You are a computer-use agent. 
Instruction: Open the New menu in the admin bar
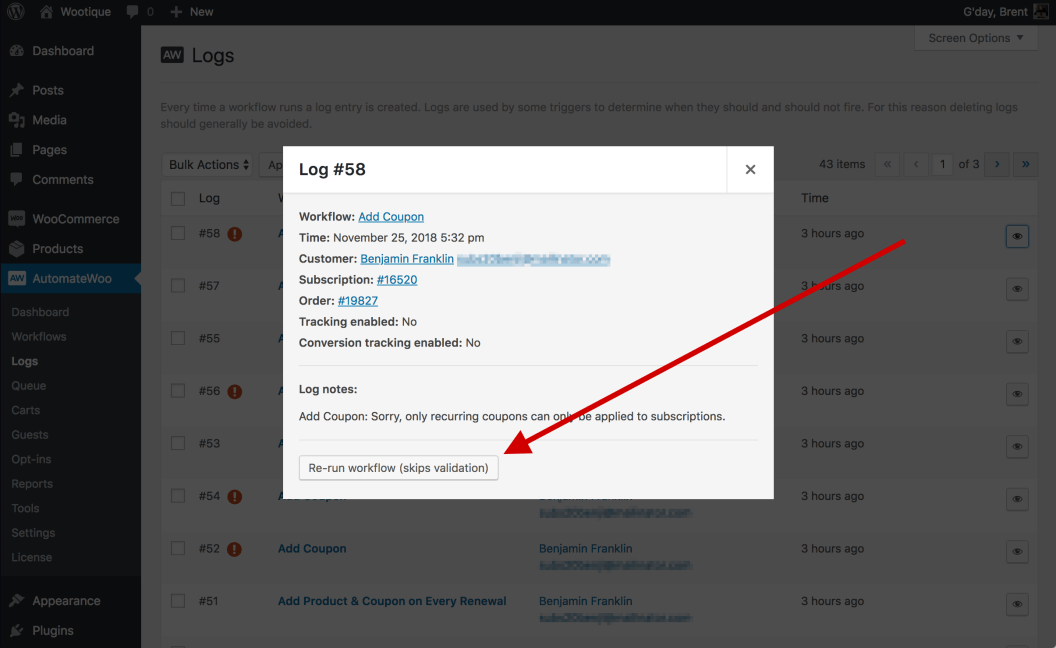[x=190, y=11]
